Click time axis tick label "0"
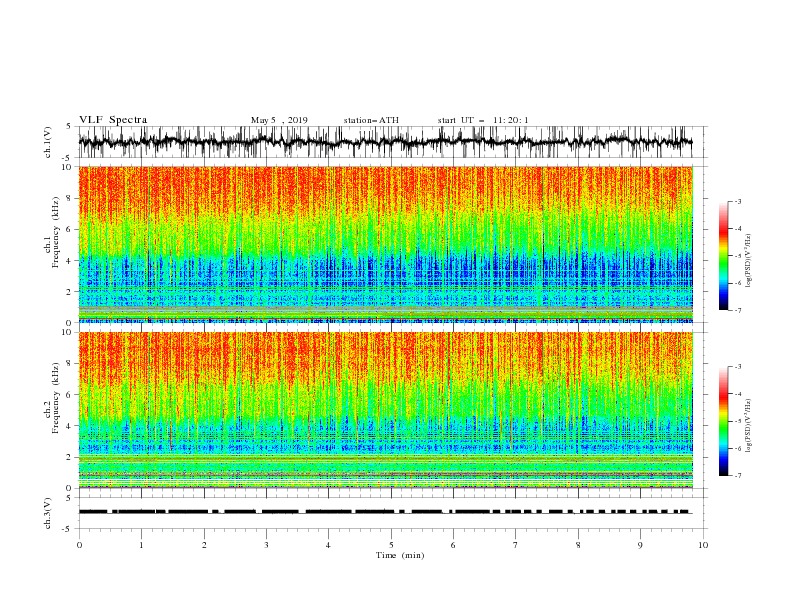This screenshot has width=792, height=612. [x=79, y=545]
